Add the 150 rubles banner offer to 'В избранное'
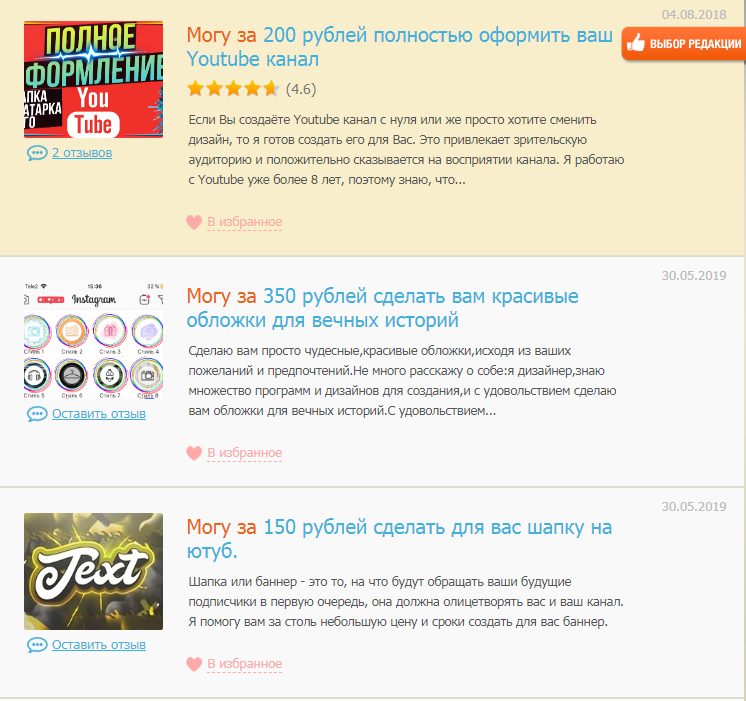Screen dimensions: 746x701 (245, 663)
